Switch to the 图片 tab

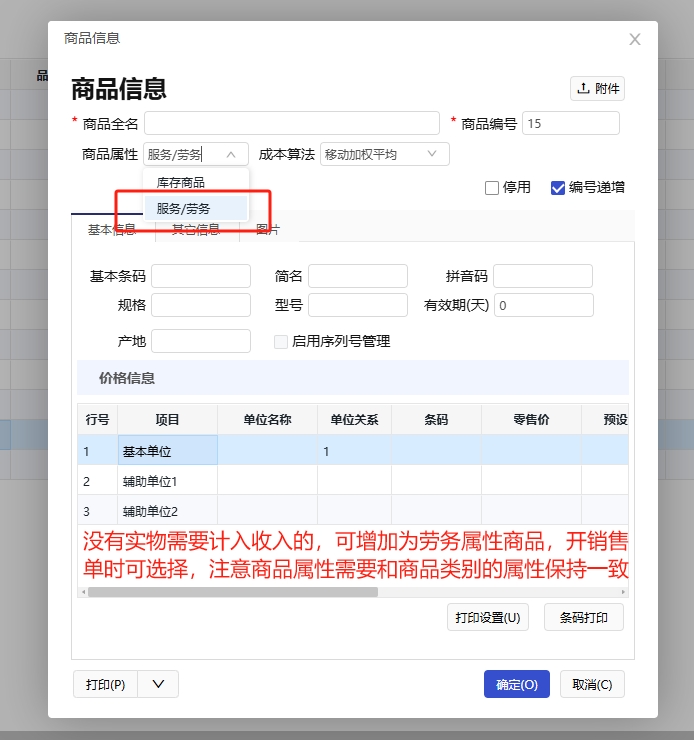tap(268, 229)
